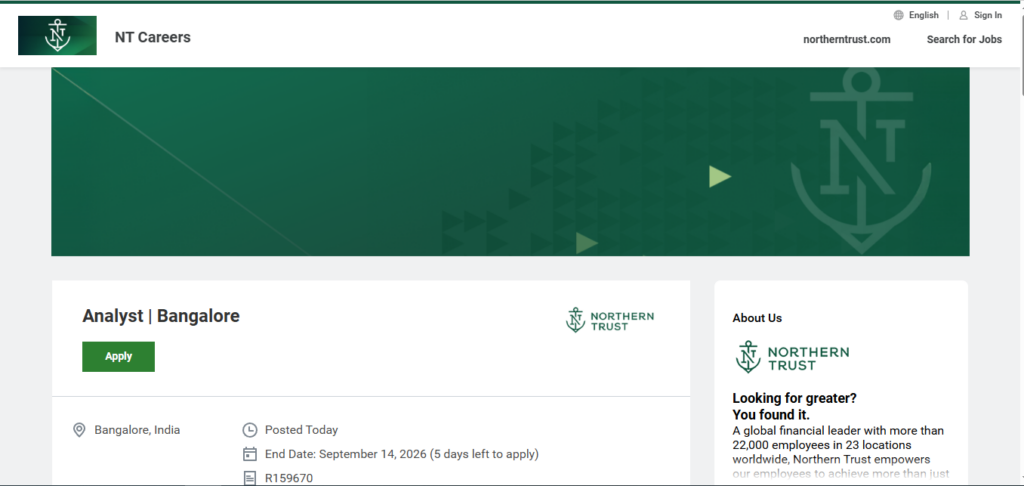Visit northerntrust.com from the header
Viewport: 1024px width, 486px height.
[846, 39]
